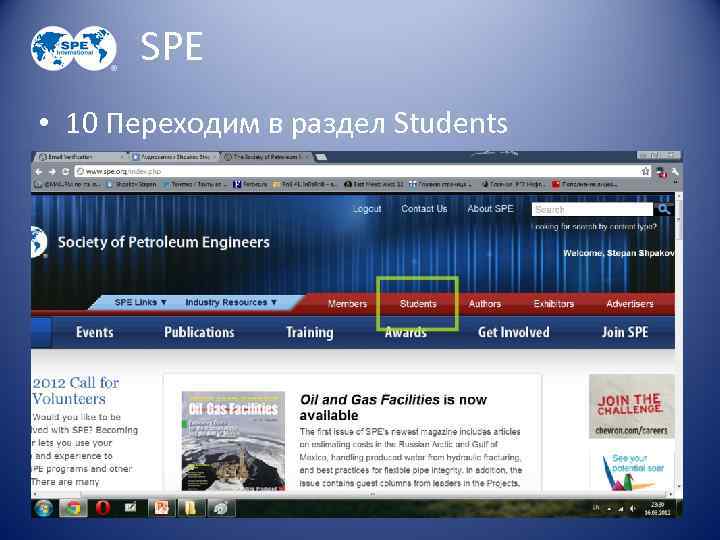Open the Awards menu
The height and width of the screenshot is (540, 720).
[x=405, y=332]
